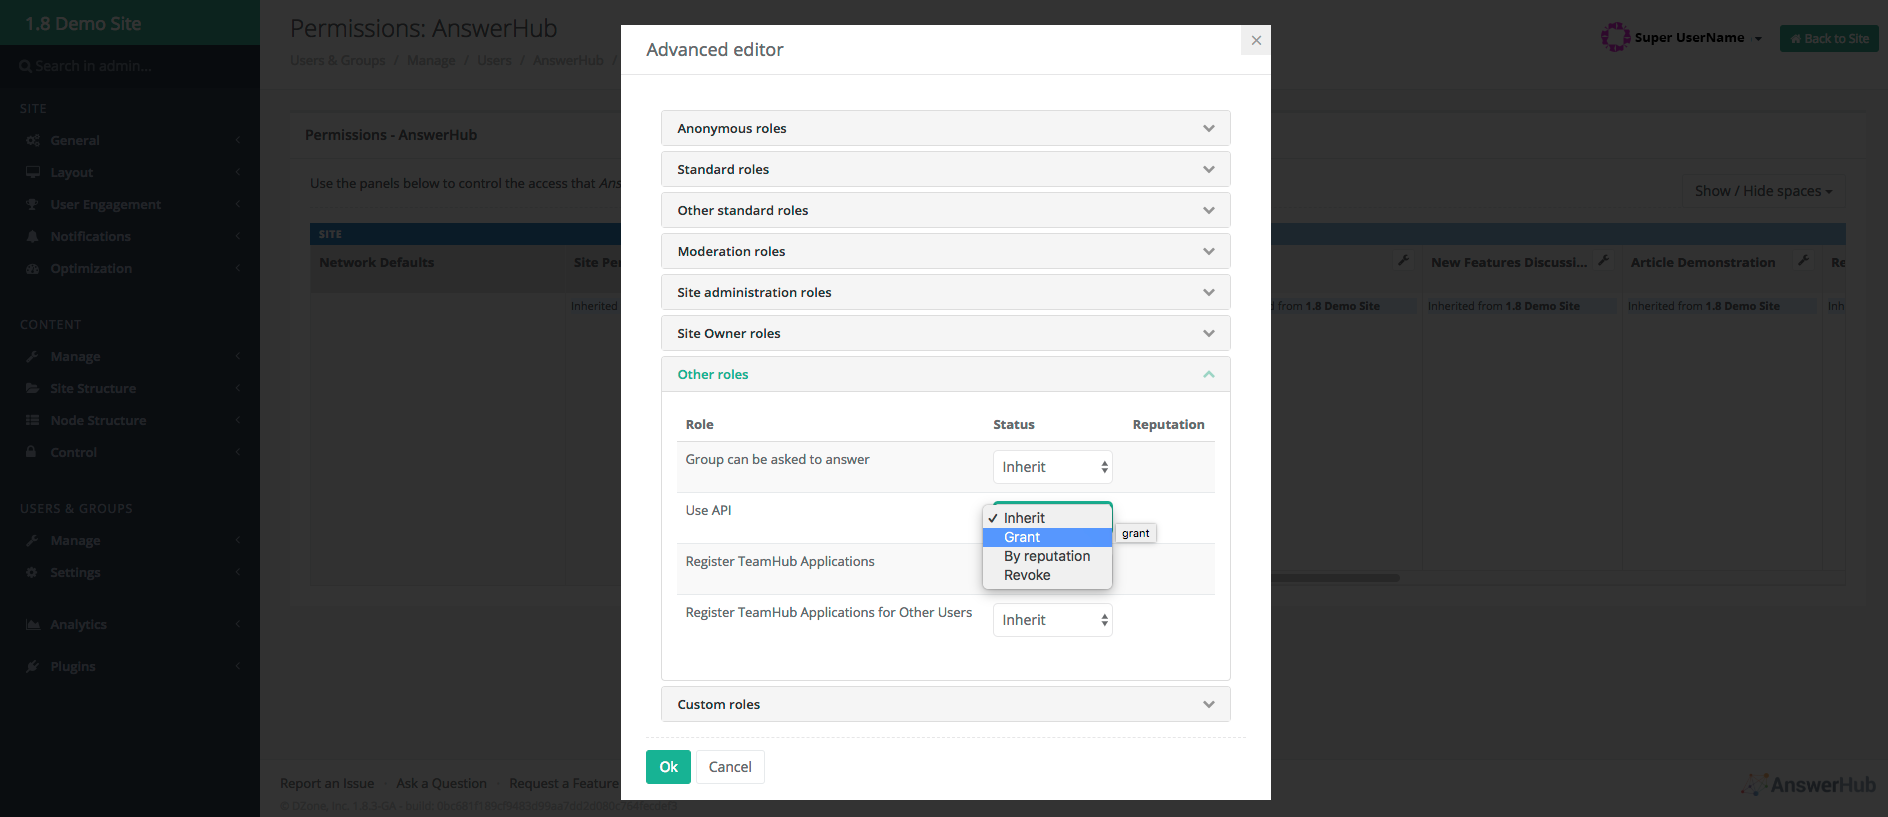Click the Plugins plug icon
Screen dimensions: 1888x817
coord(33,666)
